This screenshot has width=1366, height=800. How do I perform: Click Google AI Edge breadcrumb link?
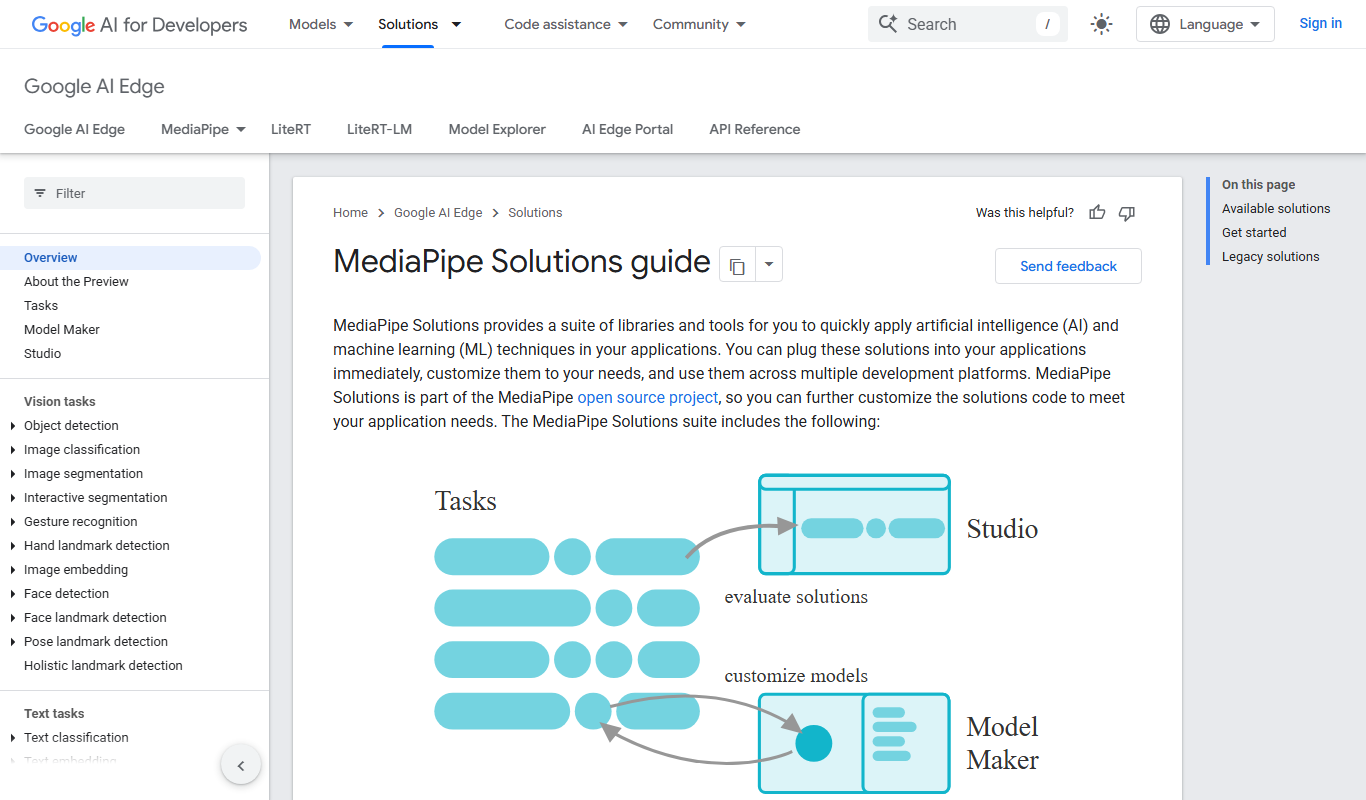[x=438, y=212]
